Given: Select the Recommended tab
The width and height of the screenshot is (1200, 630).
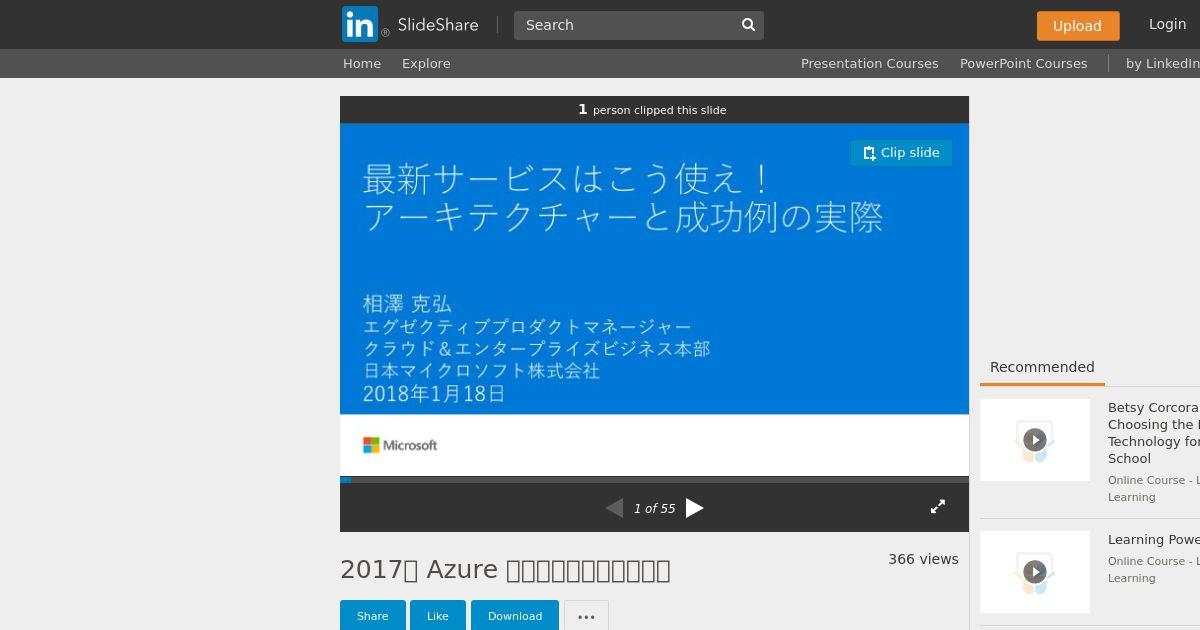Looking at the screenshot, I should 1042,367.
